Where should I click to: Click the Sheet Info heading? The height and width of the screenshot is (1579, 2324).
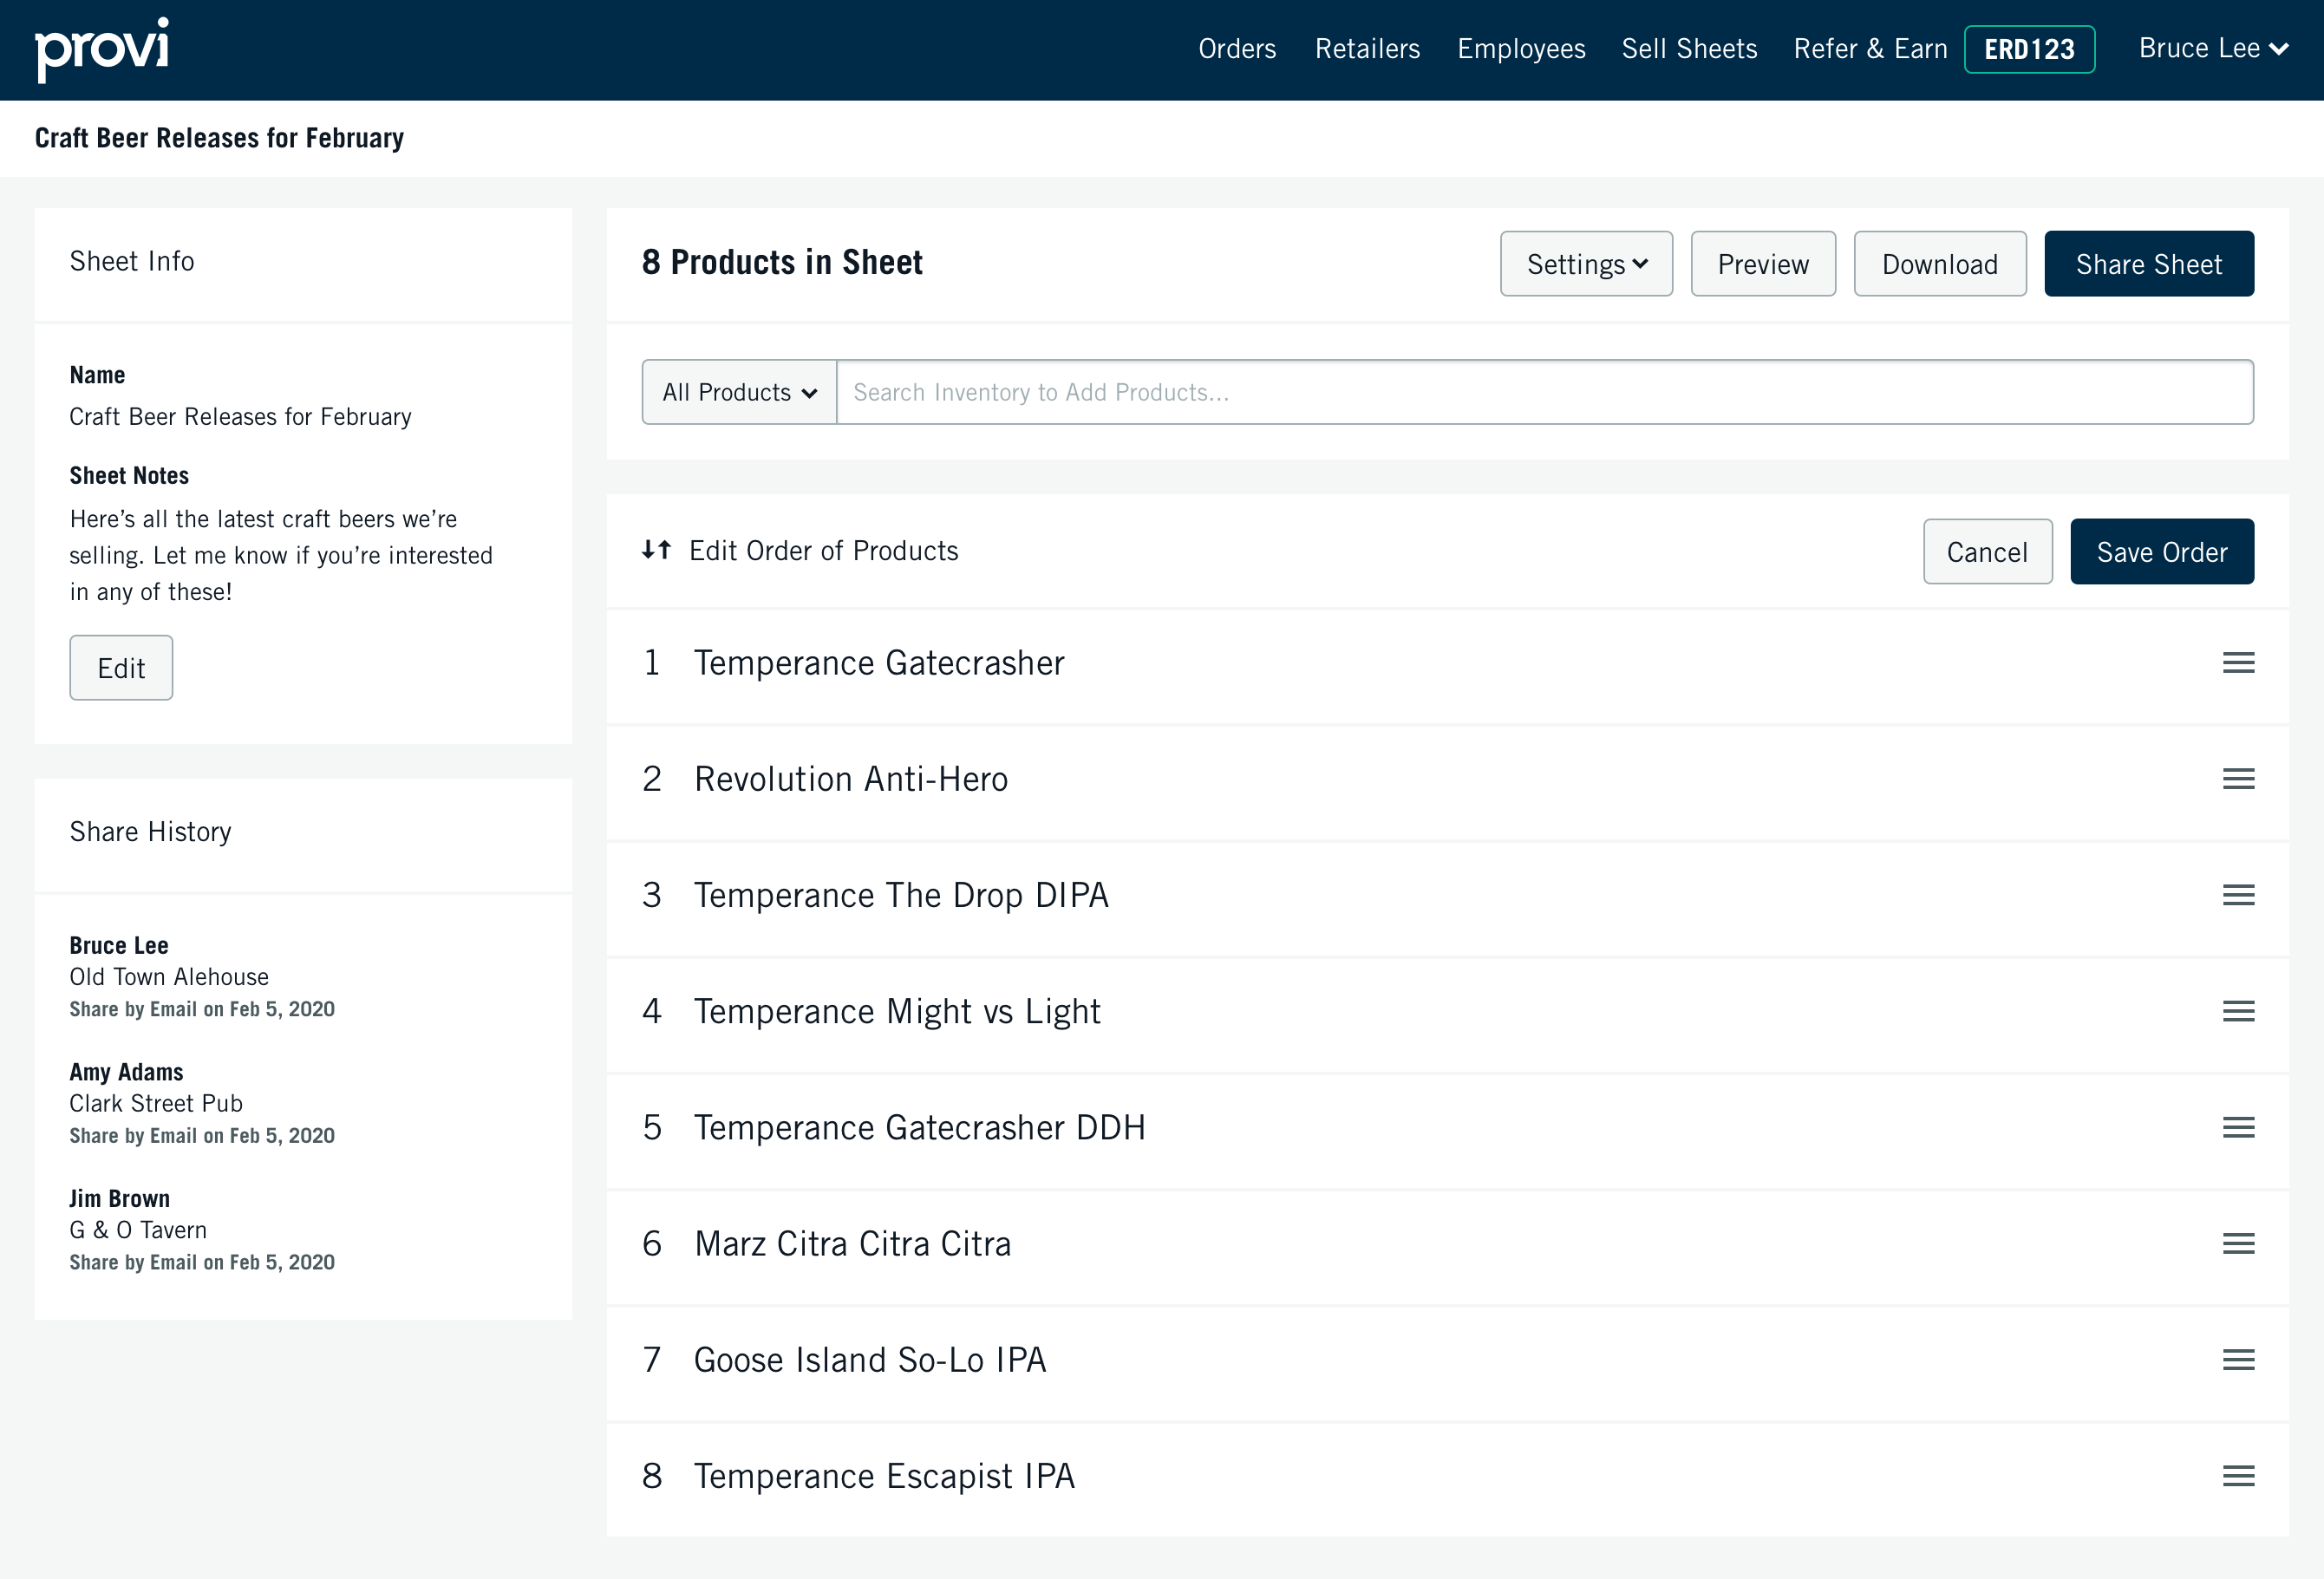click(132, 261)
